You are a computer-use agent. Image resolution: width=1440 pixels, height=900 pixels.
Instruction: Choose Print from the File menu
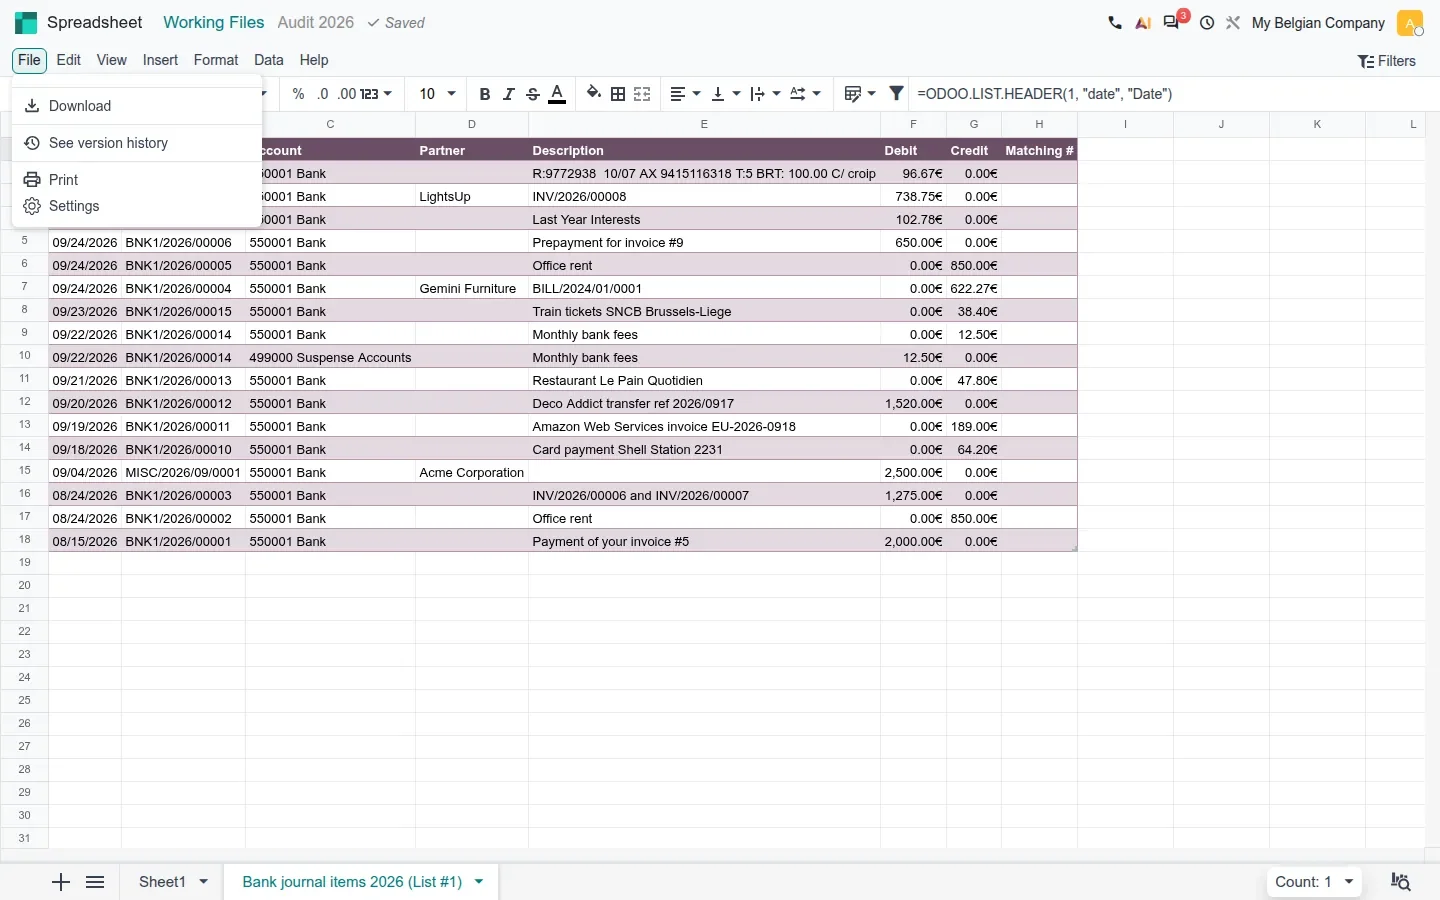click(137, 180)
